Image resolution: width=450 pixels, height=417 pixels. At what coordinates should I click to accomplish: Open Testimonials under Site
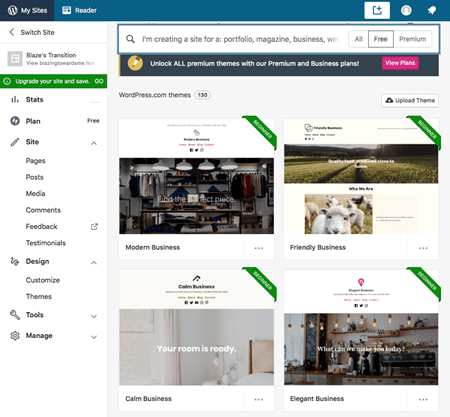(x=46, y=243)
